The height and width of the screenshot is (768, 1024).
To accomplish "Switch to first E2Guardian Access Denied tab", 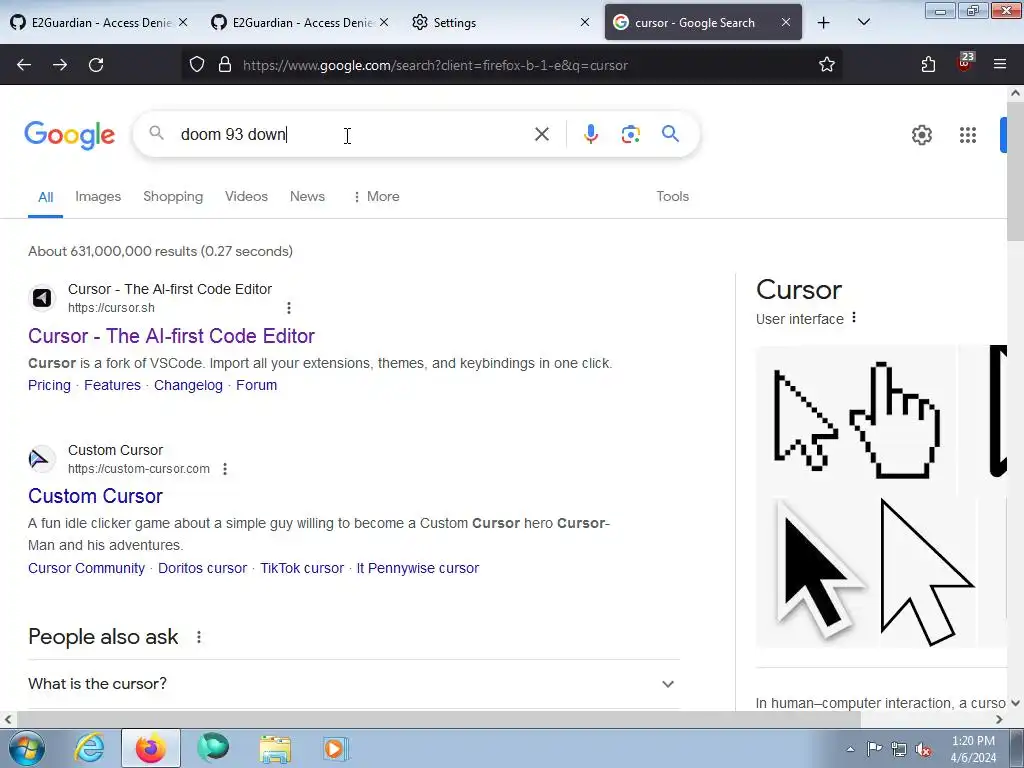I will [x=98, y=23].
